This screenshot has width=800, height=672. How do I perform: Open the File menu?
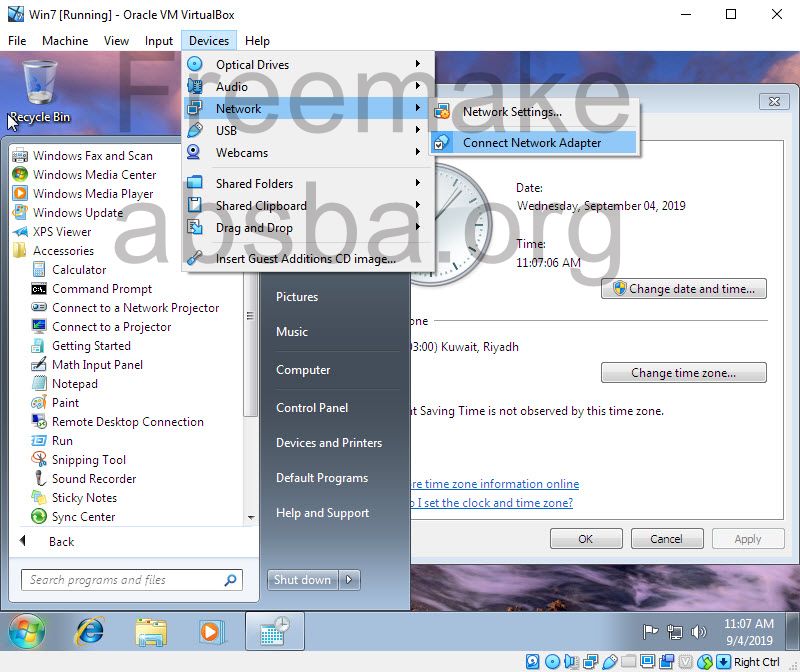(x=17, y=41)
